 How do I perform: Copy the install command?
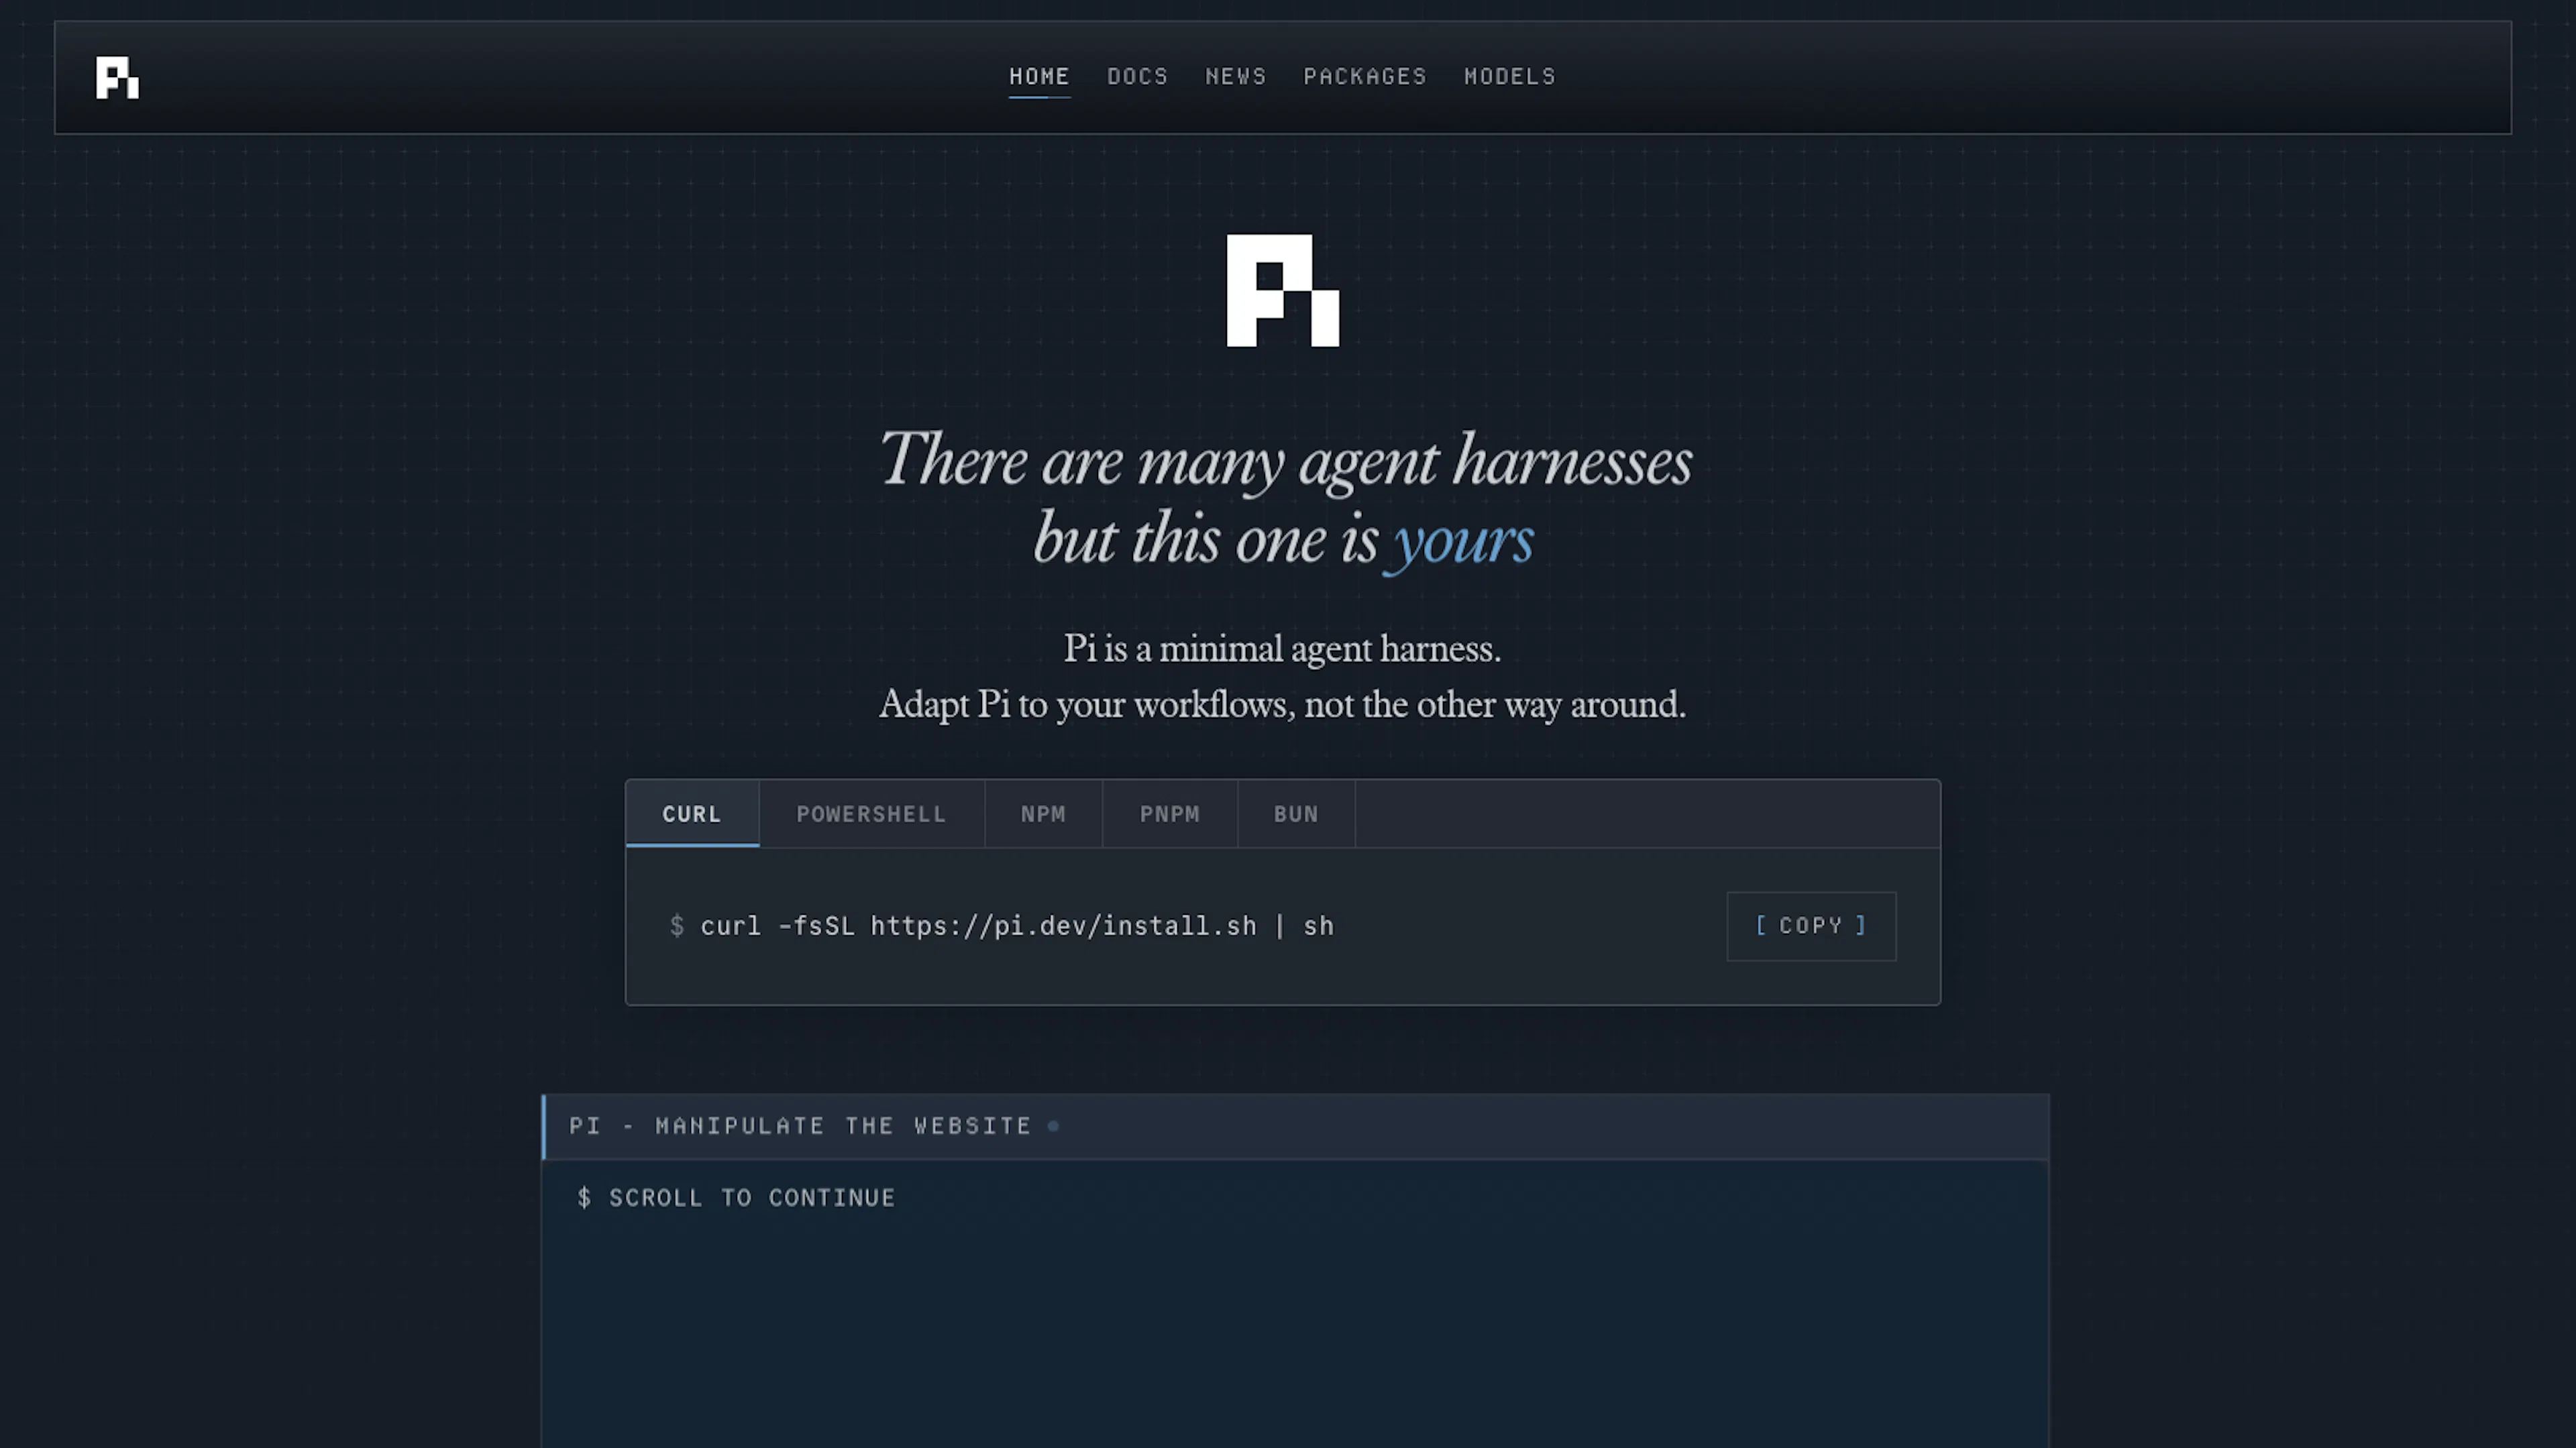point(1811,926)
